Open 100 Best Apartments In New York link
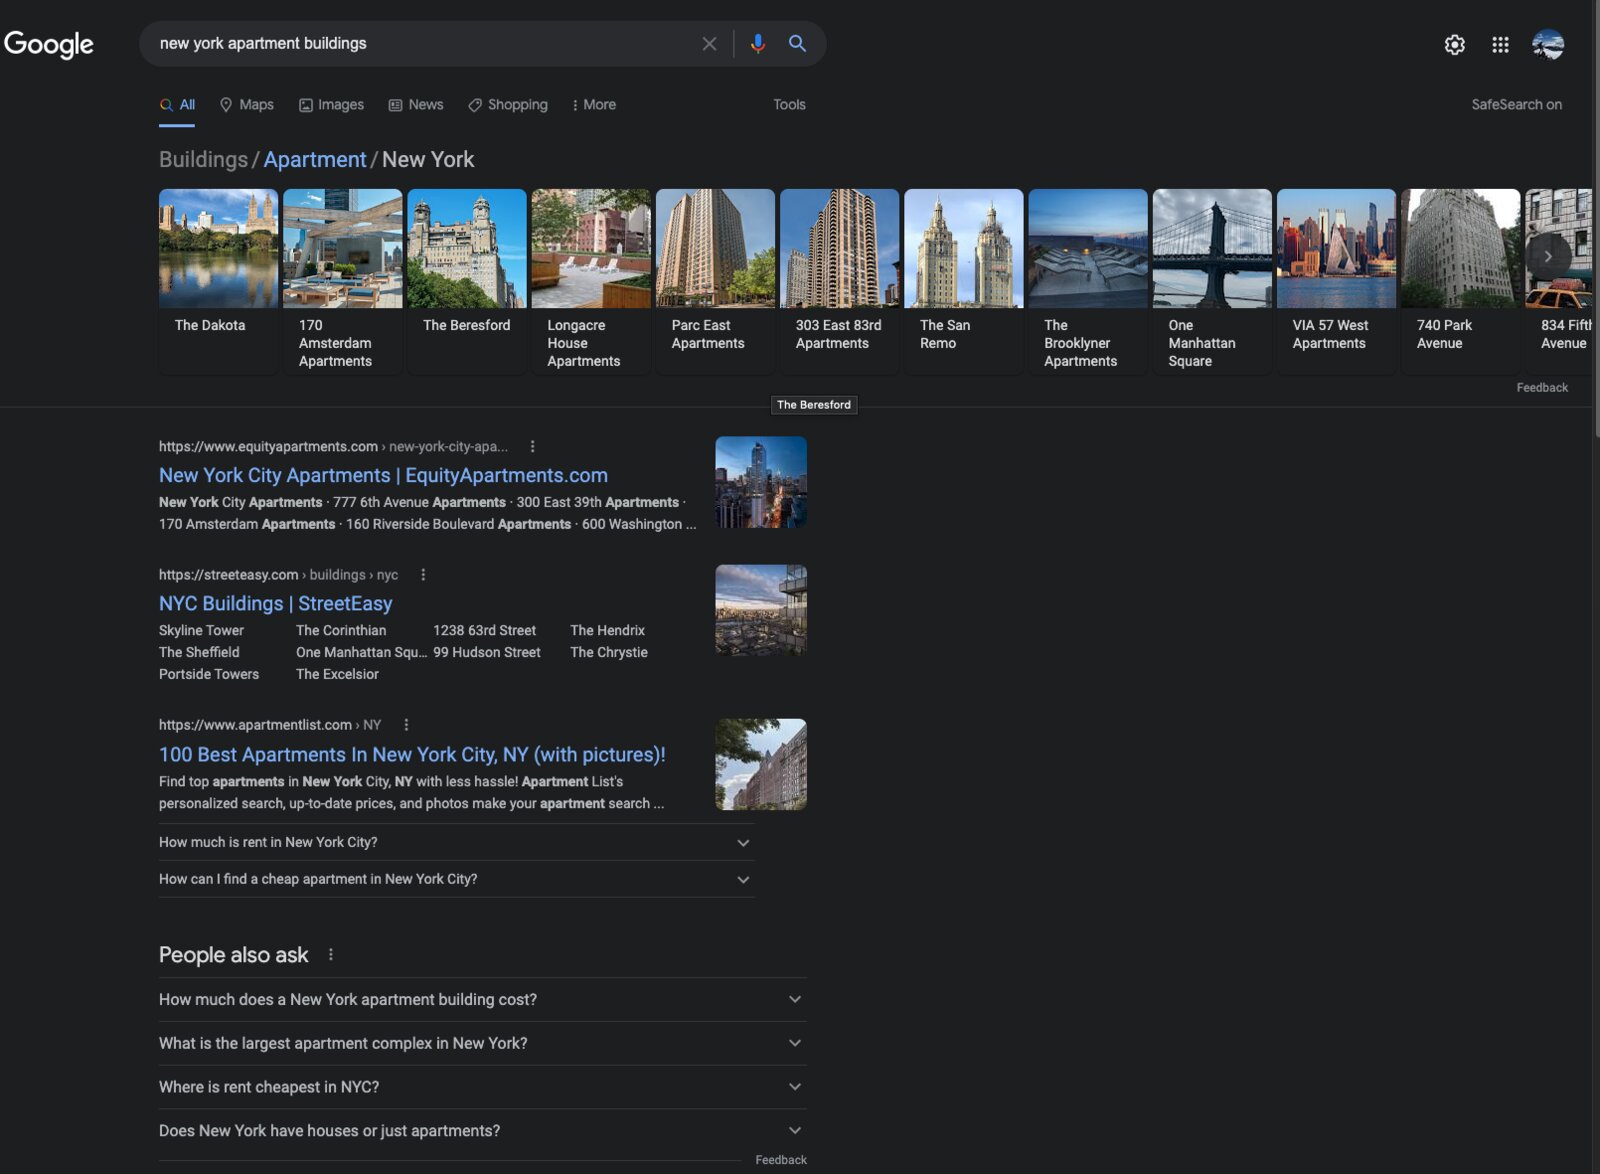The width and height of the screenshot is (1600, 1174). tap(412, 755)
